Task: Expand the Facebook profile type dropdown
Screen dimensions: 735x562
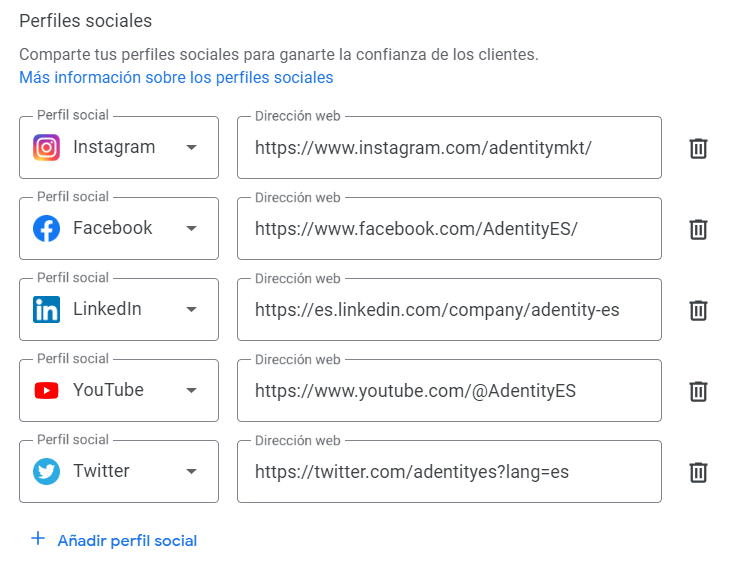Action: pyautogui.click(x=191, y=229)
